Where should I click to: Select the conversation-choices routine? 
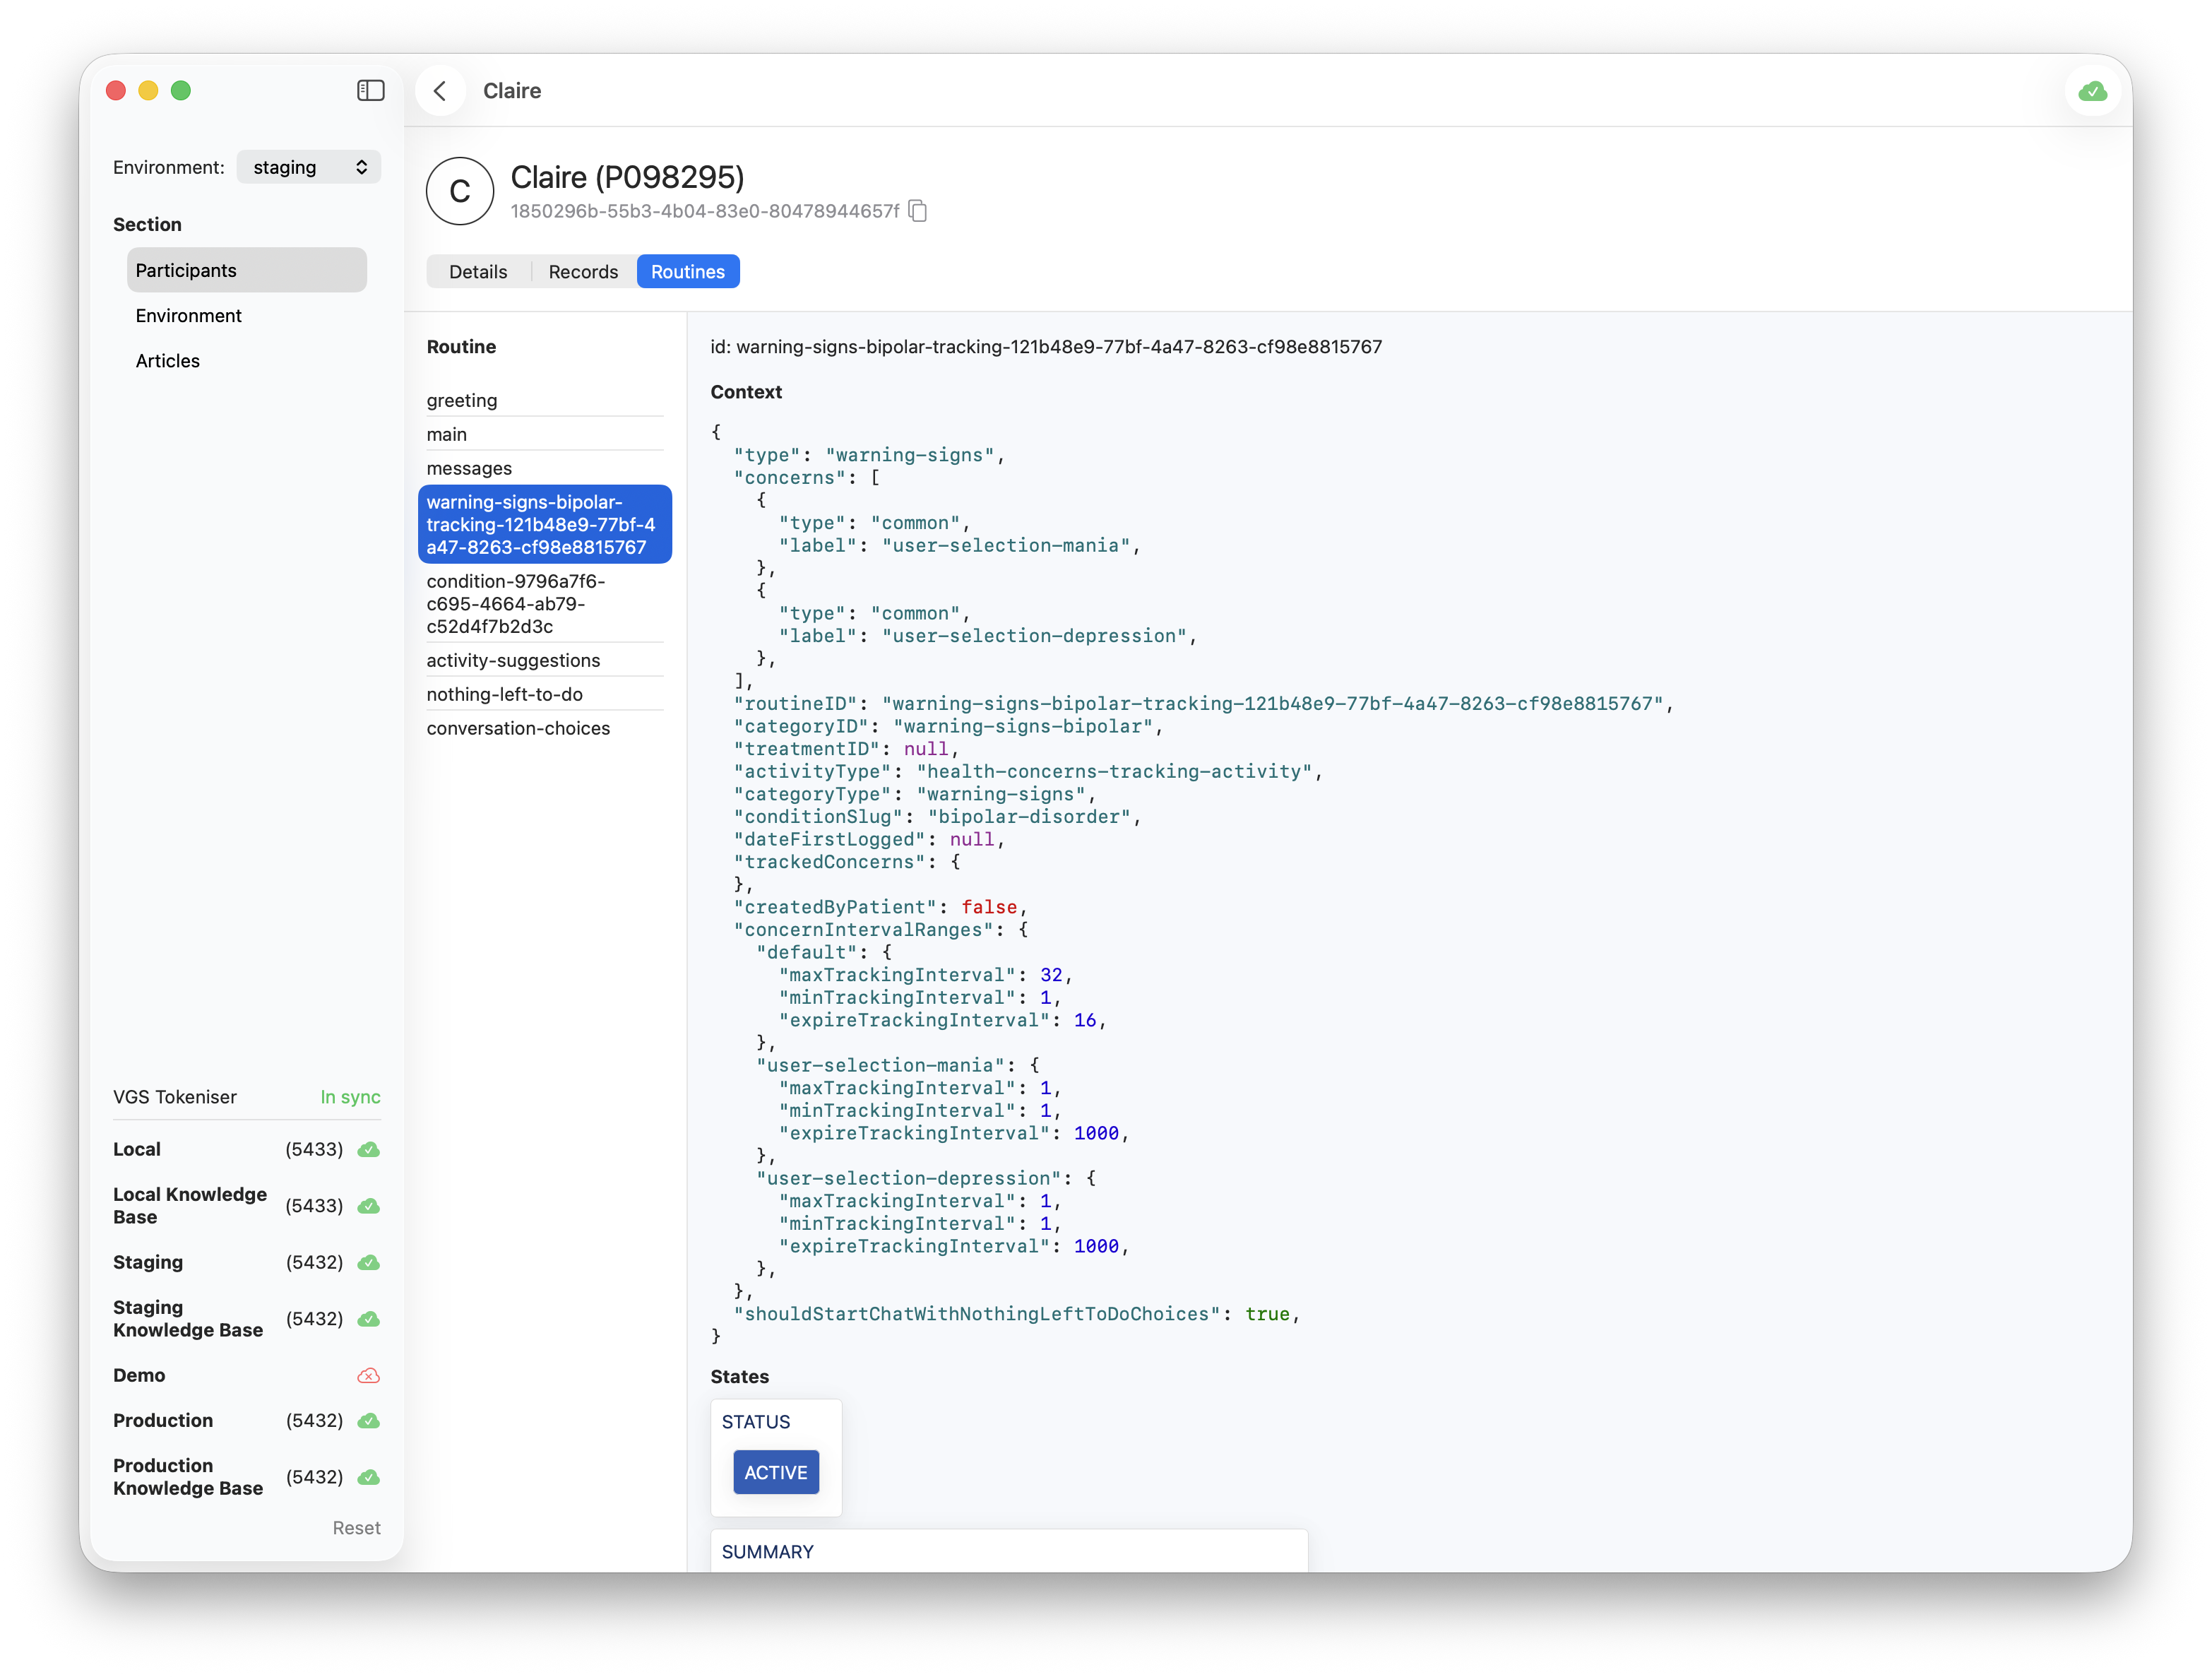(x=518, y=728)
